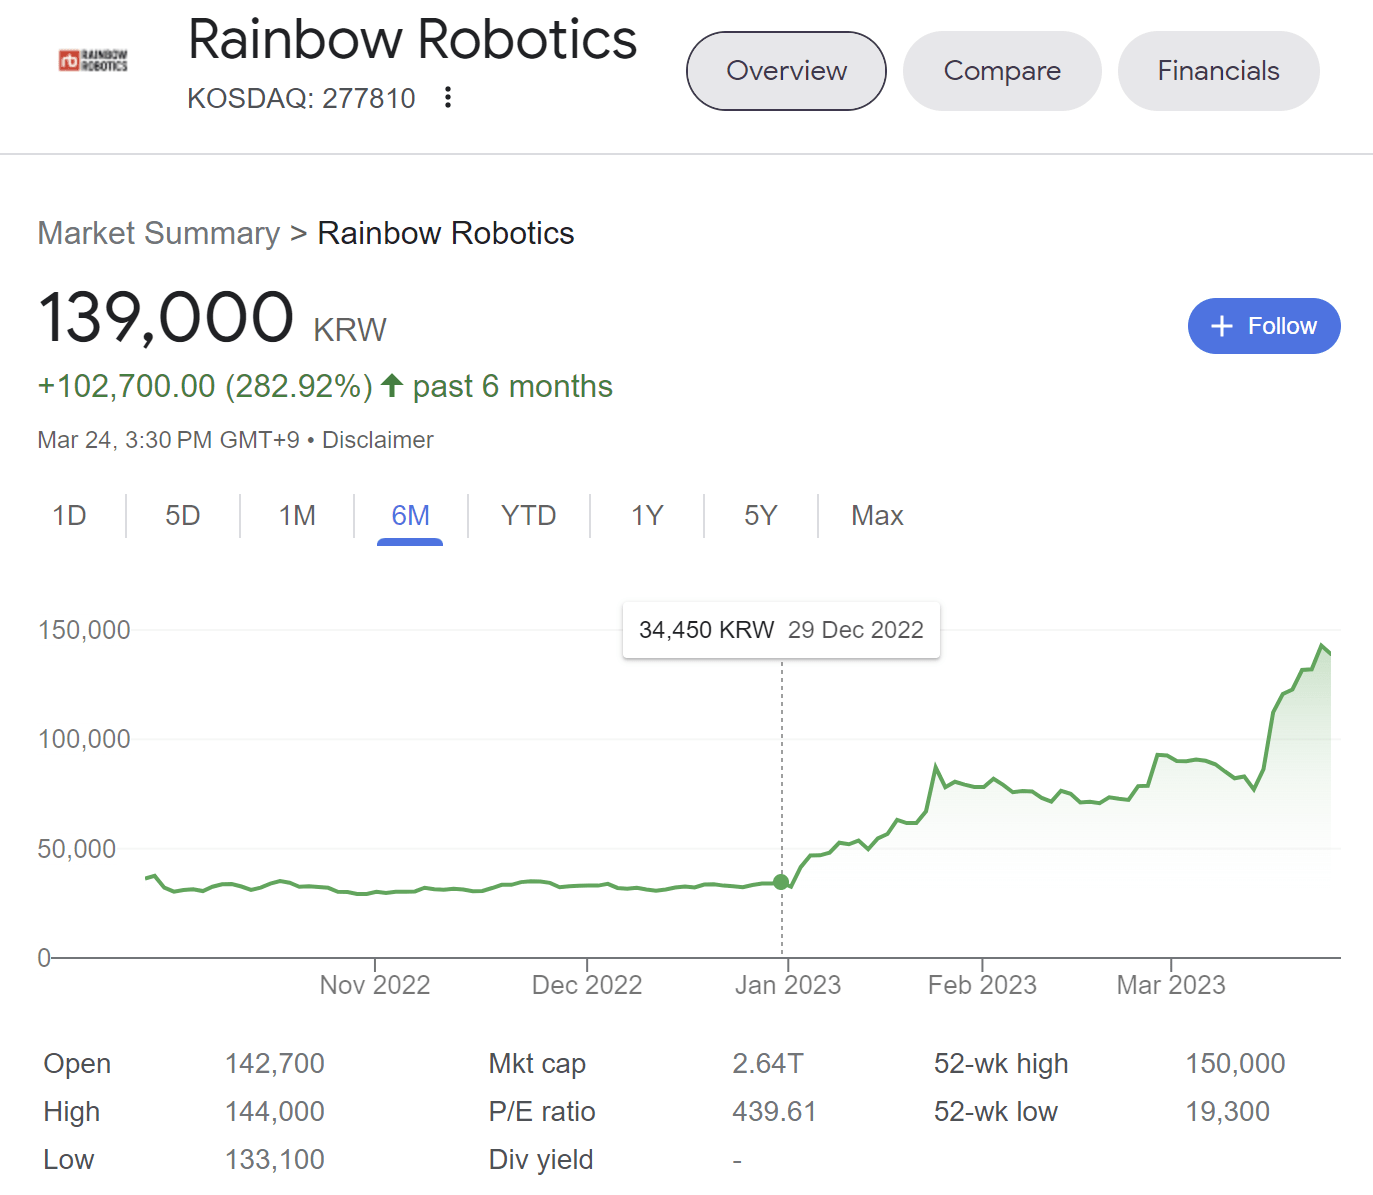Click the current price 139,000
This screenshot has width=1373, height=1195.
166,317
